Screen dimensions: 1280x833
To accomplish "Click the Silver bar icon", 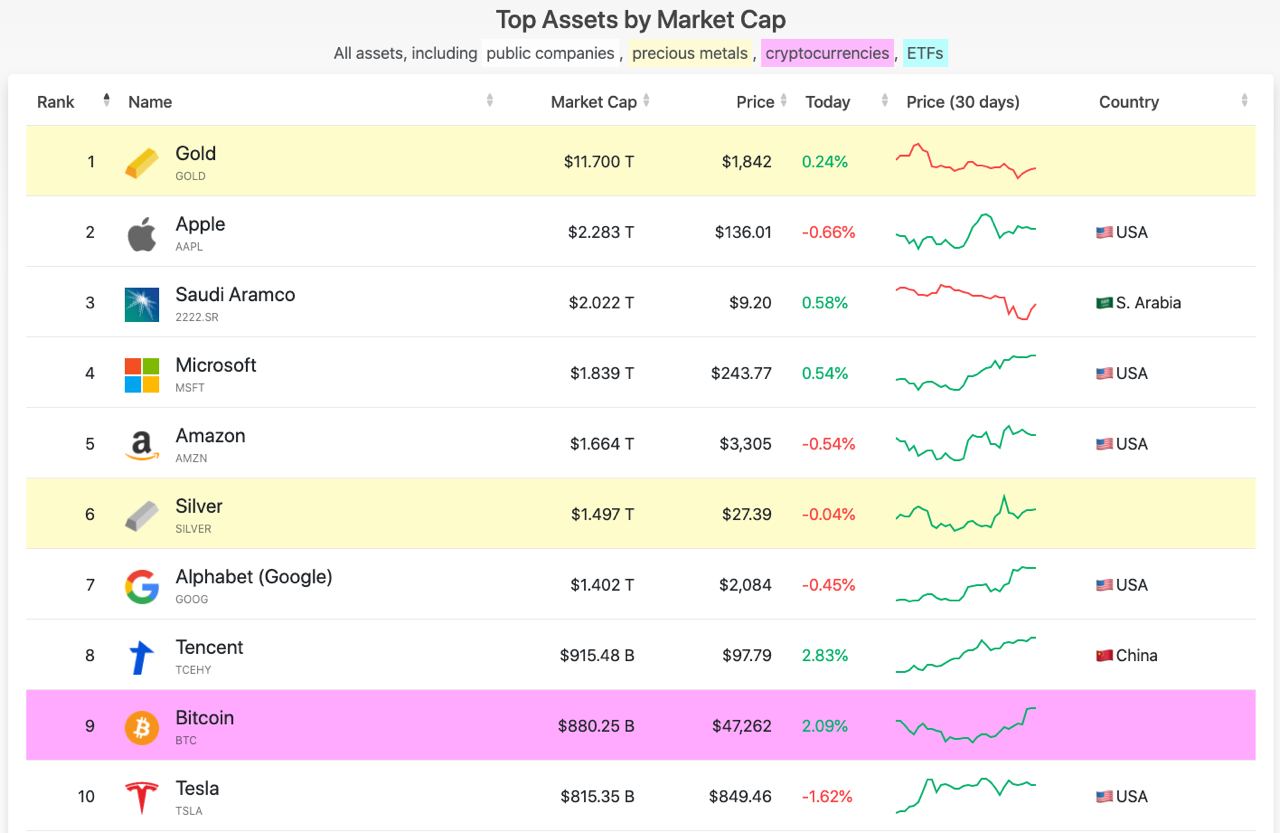I will pos(142,516).
